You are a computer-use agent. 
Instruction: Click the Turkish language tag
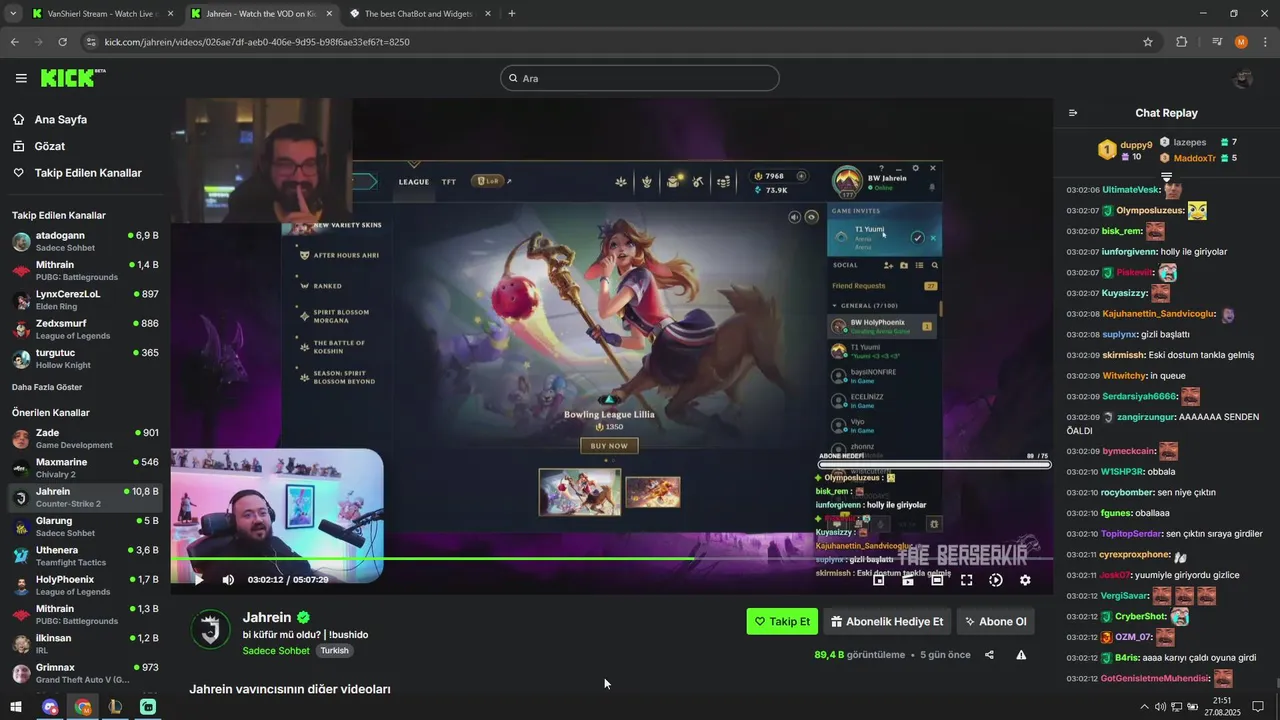335,651
